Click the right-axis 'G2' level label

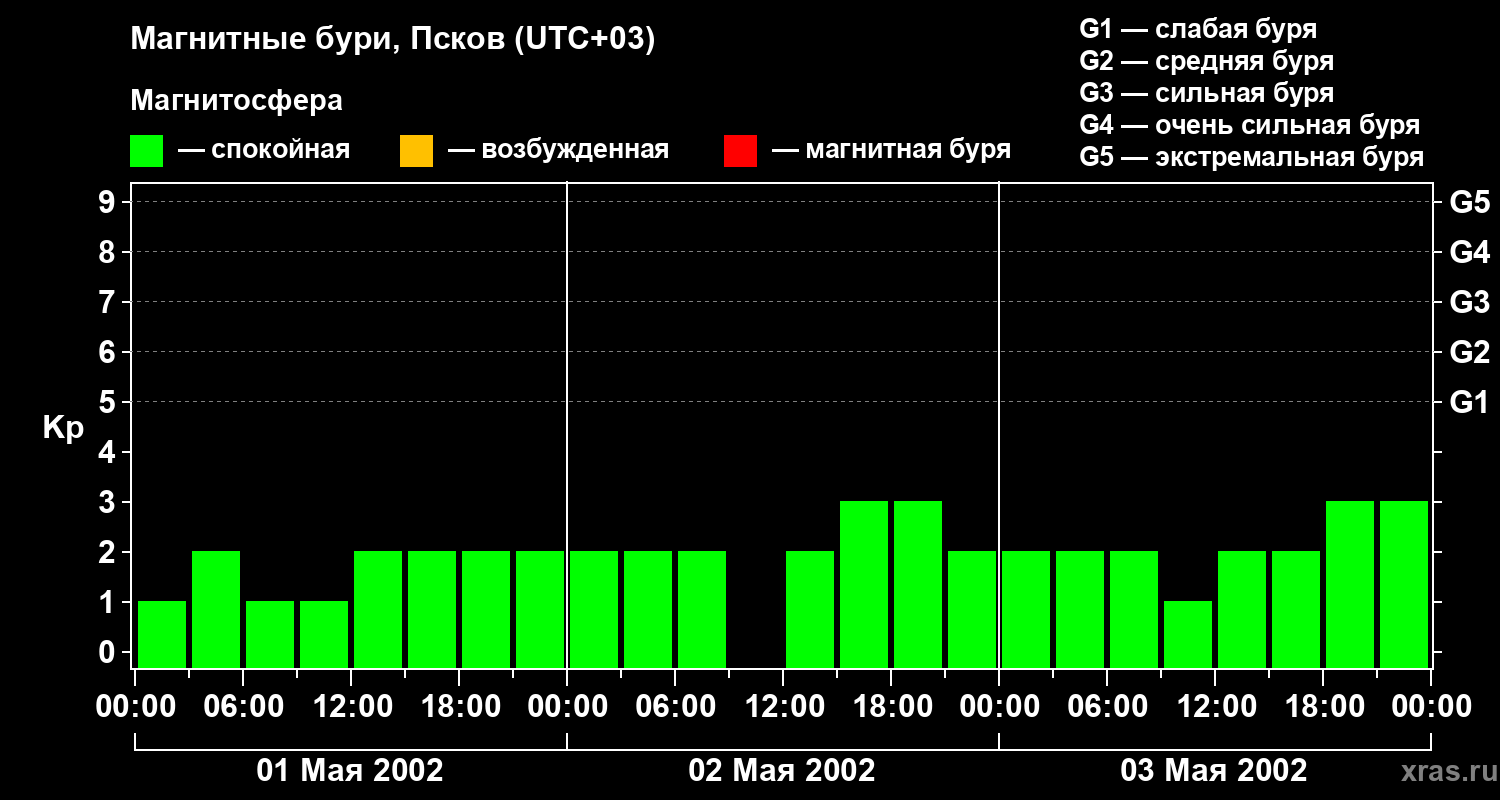click(x=1469, y=352)
